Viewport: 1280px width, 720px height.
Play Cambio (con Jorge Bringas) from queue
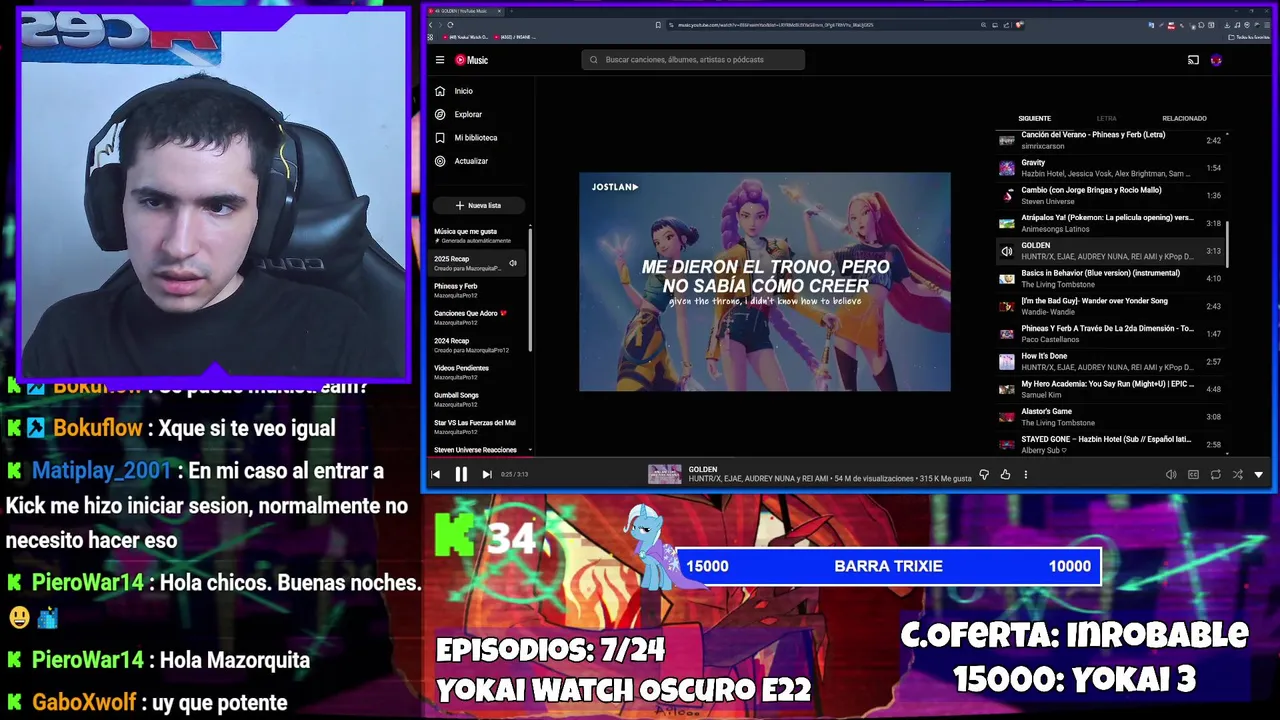point(1110,195)
